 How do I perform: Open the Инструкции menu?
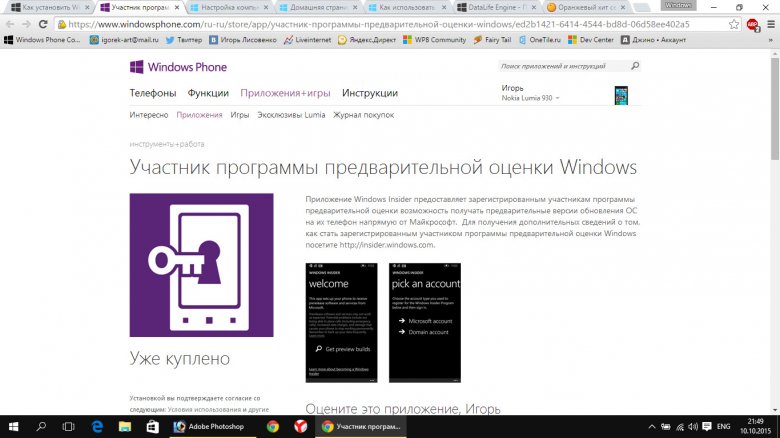click(x=370, y=93)
